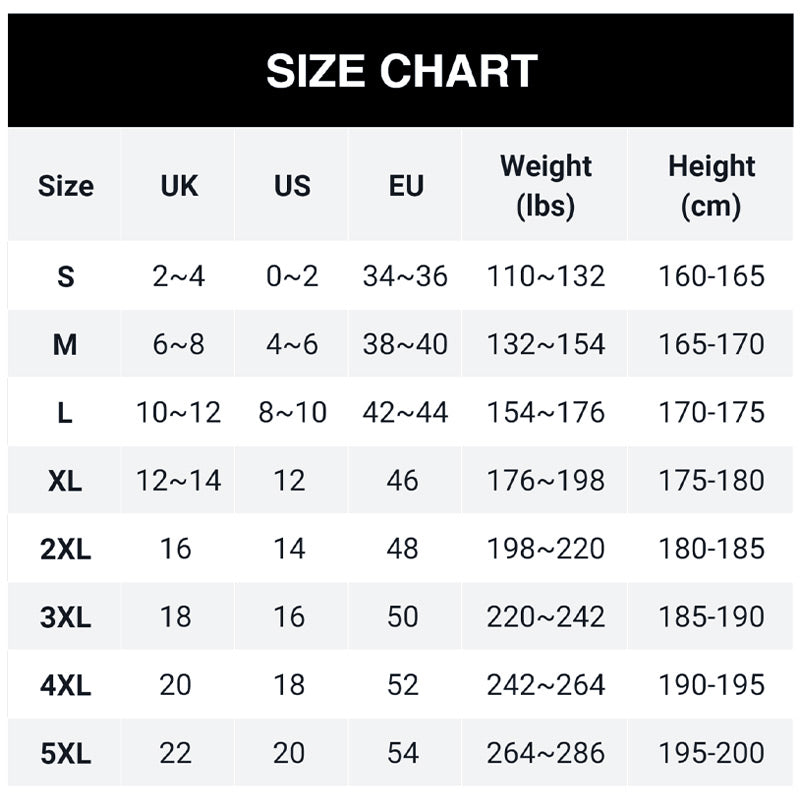Select the 3XL size row label

tap(66, 617)
